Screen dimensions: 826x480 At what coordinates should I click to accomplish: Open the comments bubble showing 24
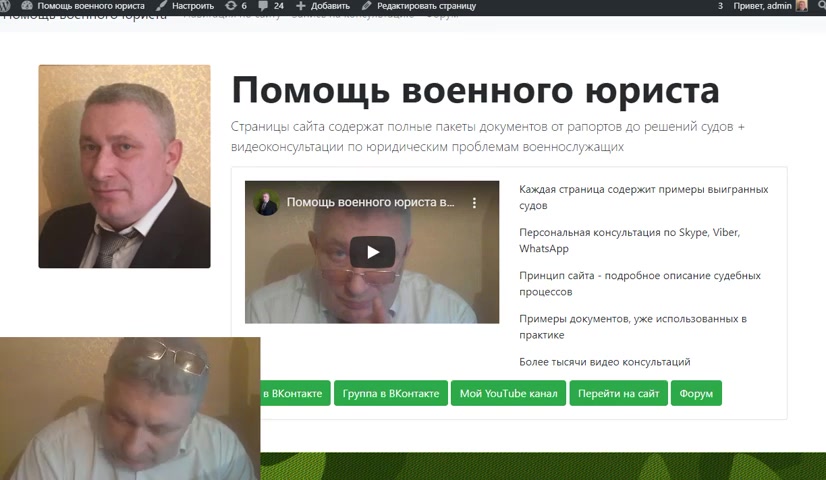[x=263, y=6]
